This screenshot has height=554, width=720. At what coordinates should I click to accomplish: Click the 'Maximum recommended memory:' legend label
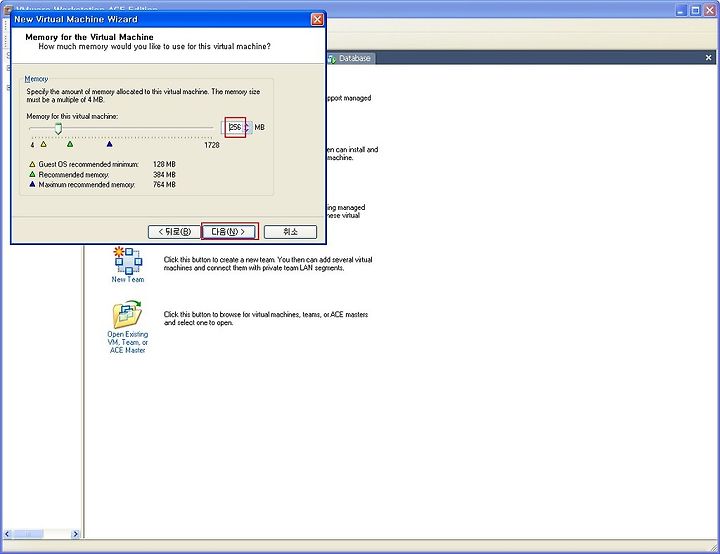coord(87,185)
